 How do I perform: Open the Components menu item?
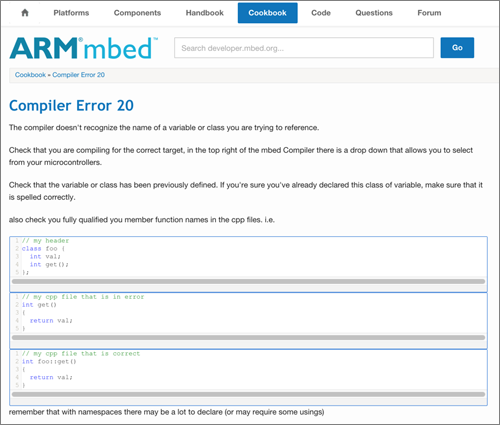(x=137, y=13)
